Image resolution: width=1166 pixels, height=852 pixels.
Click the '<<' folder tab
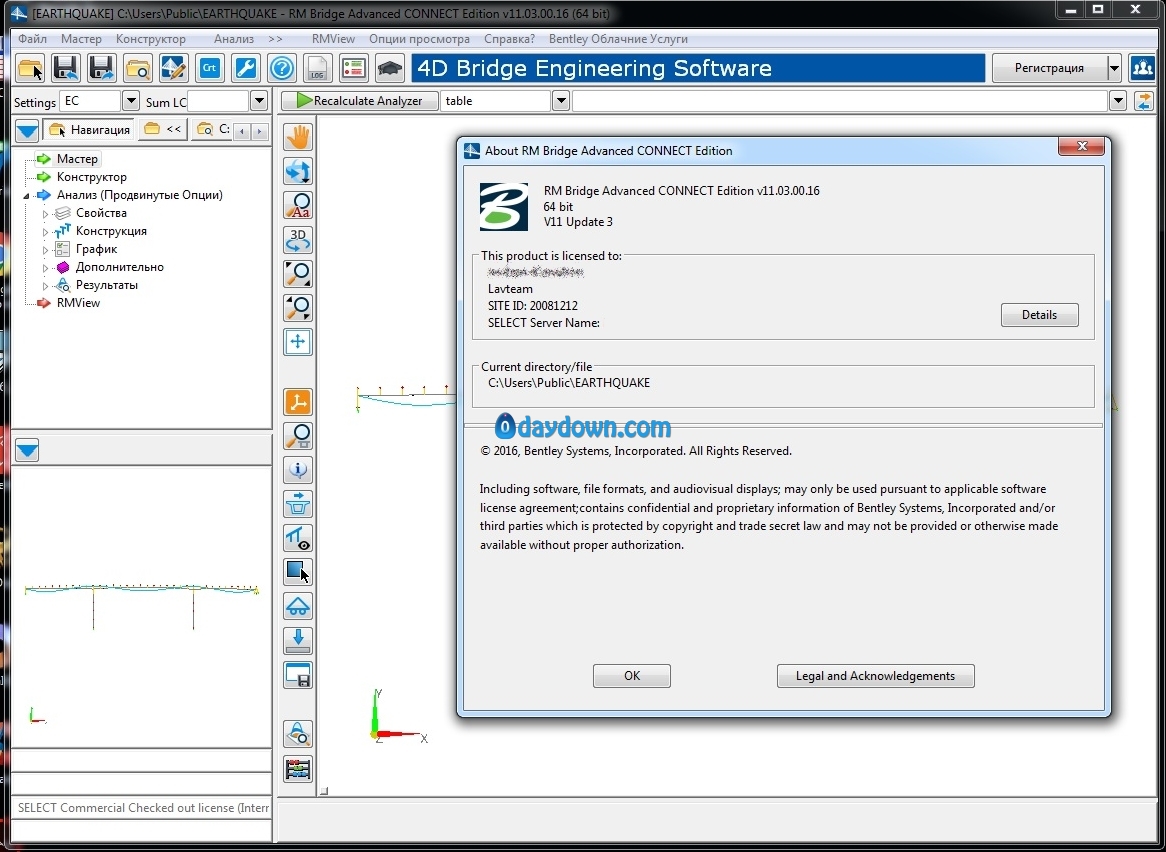(x=163, y=129)
